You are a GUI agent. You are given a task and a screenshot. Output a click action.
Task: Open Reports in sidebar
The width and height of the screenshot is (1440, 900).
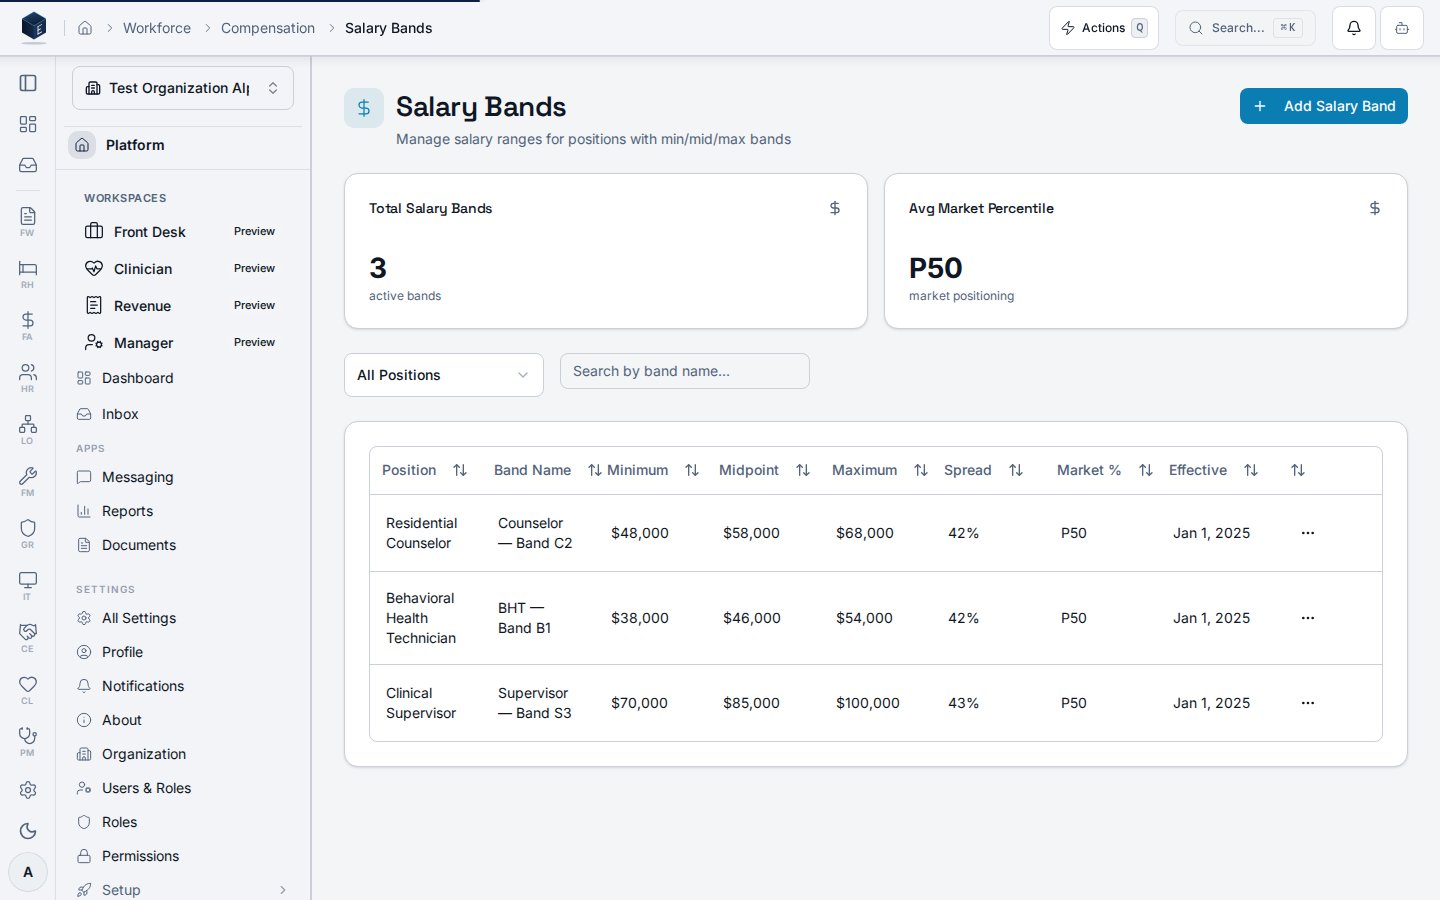click(x=183, y=511)
